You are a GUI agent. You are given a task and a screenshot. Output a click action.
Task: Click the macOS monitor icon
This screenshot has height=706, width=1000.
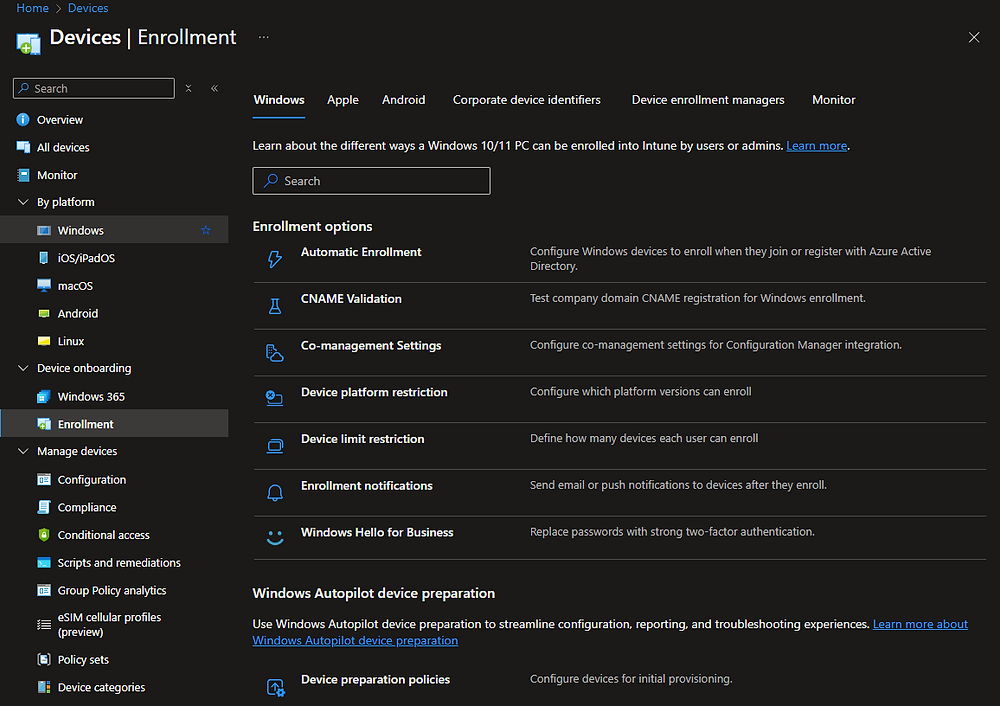[x=43, y=286]
